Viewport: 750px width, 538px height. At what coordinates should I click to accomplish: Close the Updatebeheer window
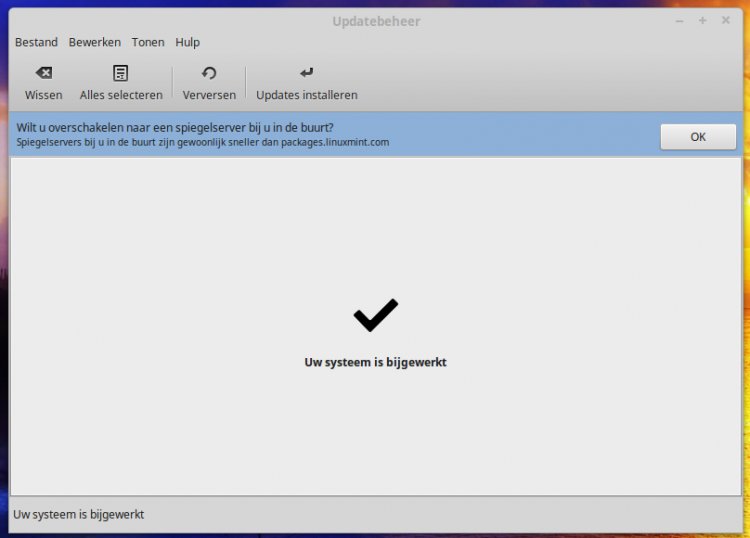(x=725, y=21)
